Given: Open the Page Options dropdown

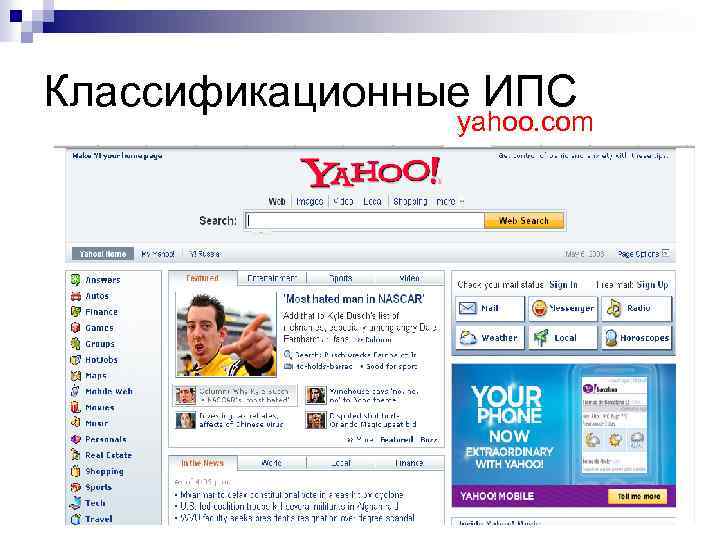Looking at the screenshot, I should [643, 253].
